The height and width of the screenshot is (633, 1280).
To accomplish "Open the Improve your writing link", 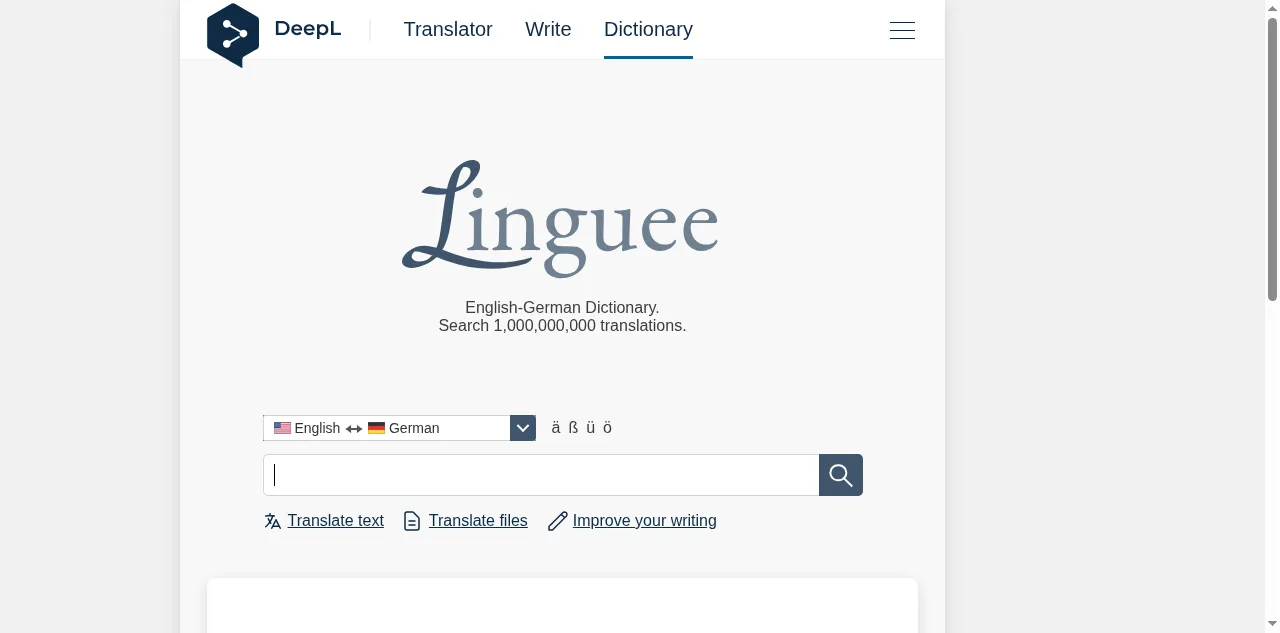I will pos(645,521).
